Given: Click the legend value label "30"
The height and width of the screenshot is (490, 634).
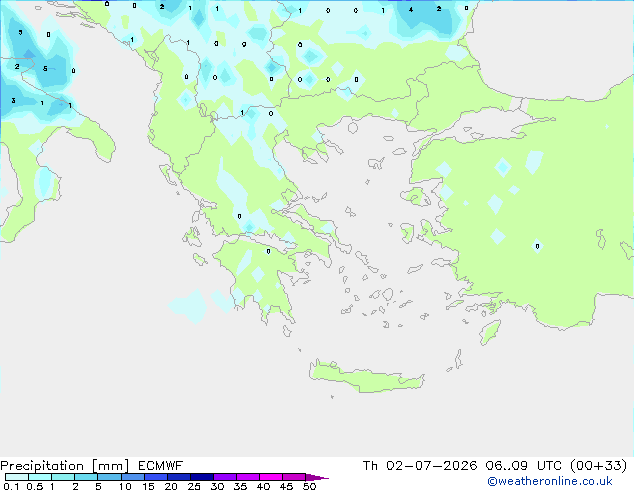Looking at the screenshot, I should (217, 486).
